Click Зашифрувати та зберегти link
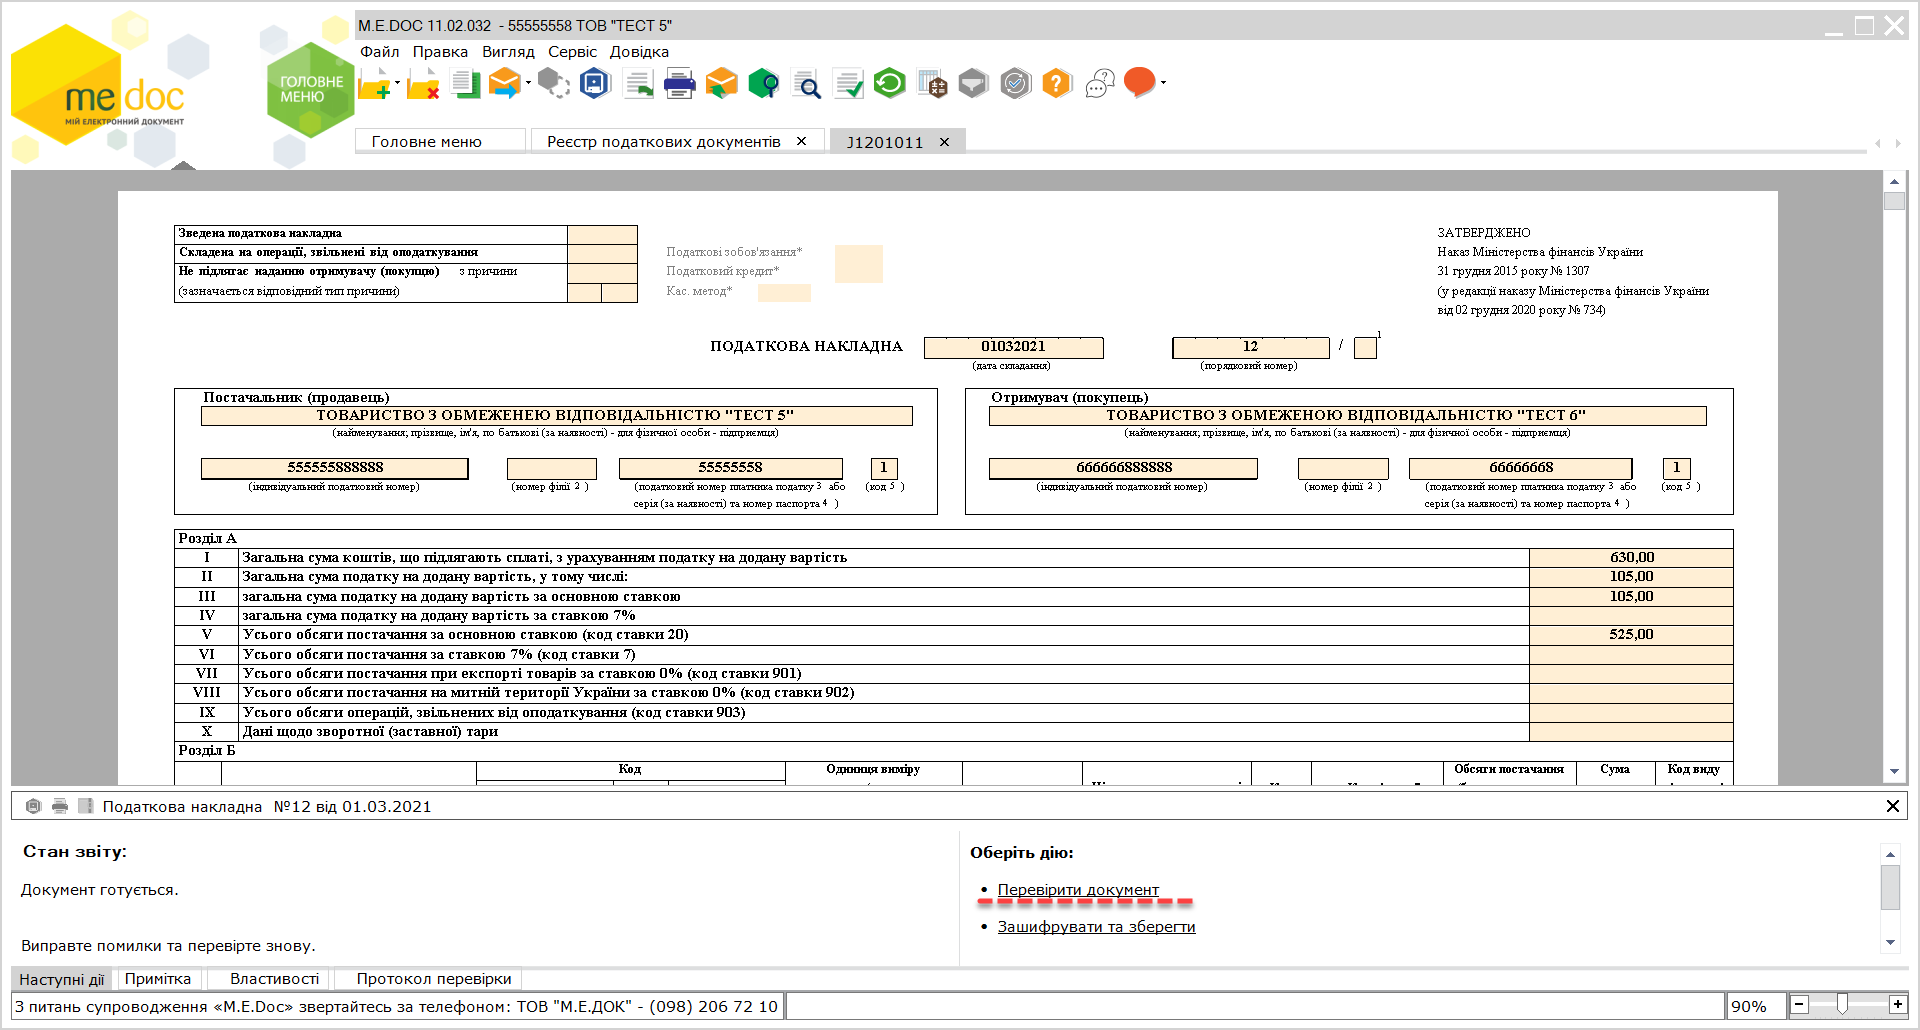1920x1030 pixels. click(1096, 927)
